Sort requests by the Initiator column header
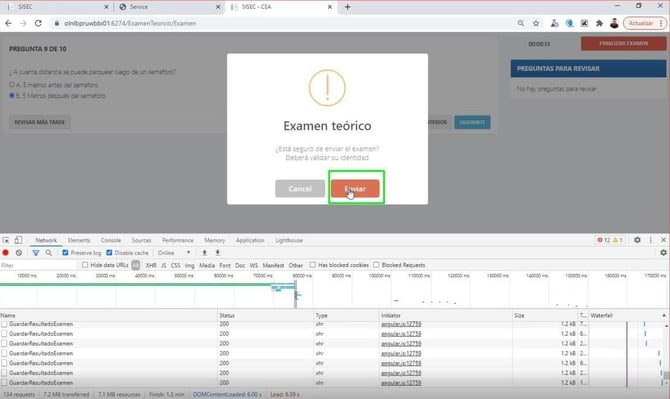The image size is (670, 399). 446,315
